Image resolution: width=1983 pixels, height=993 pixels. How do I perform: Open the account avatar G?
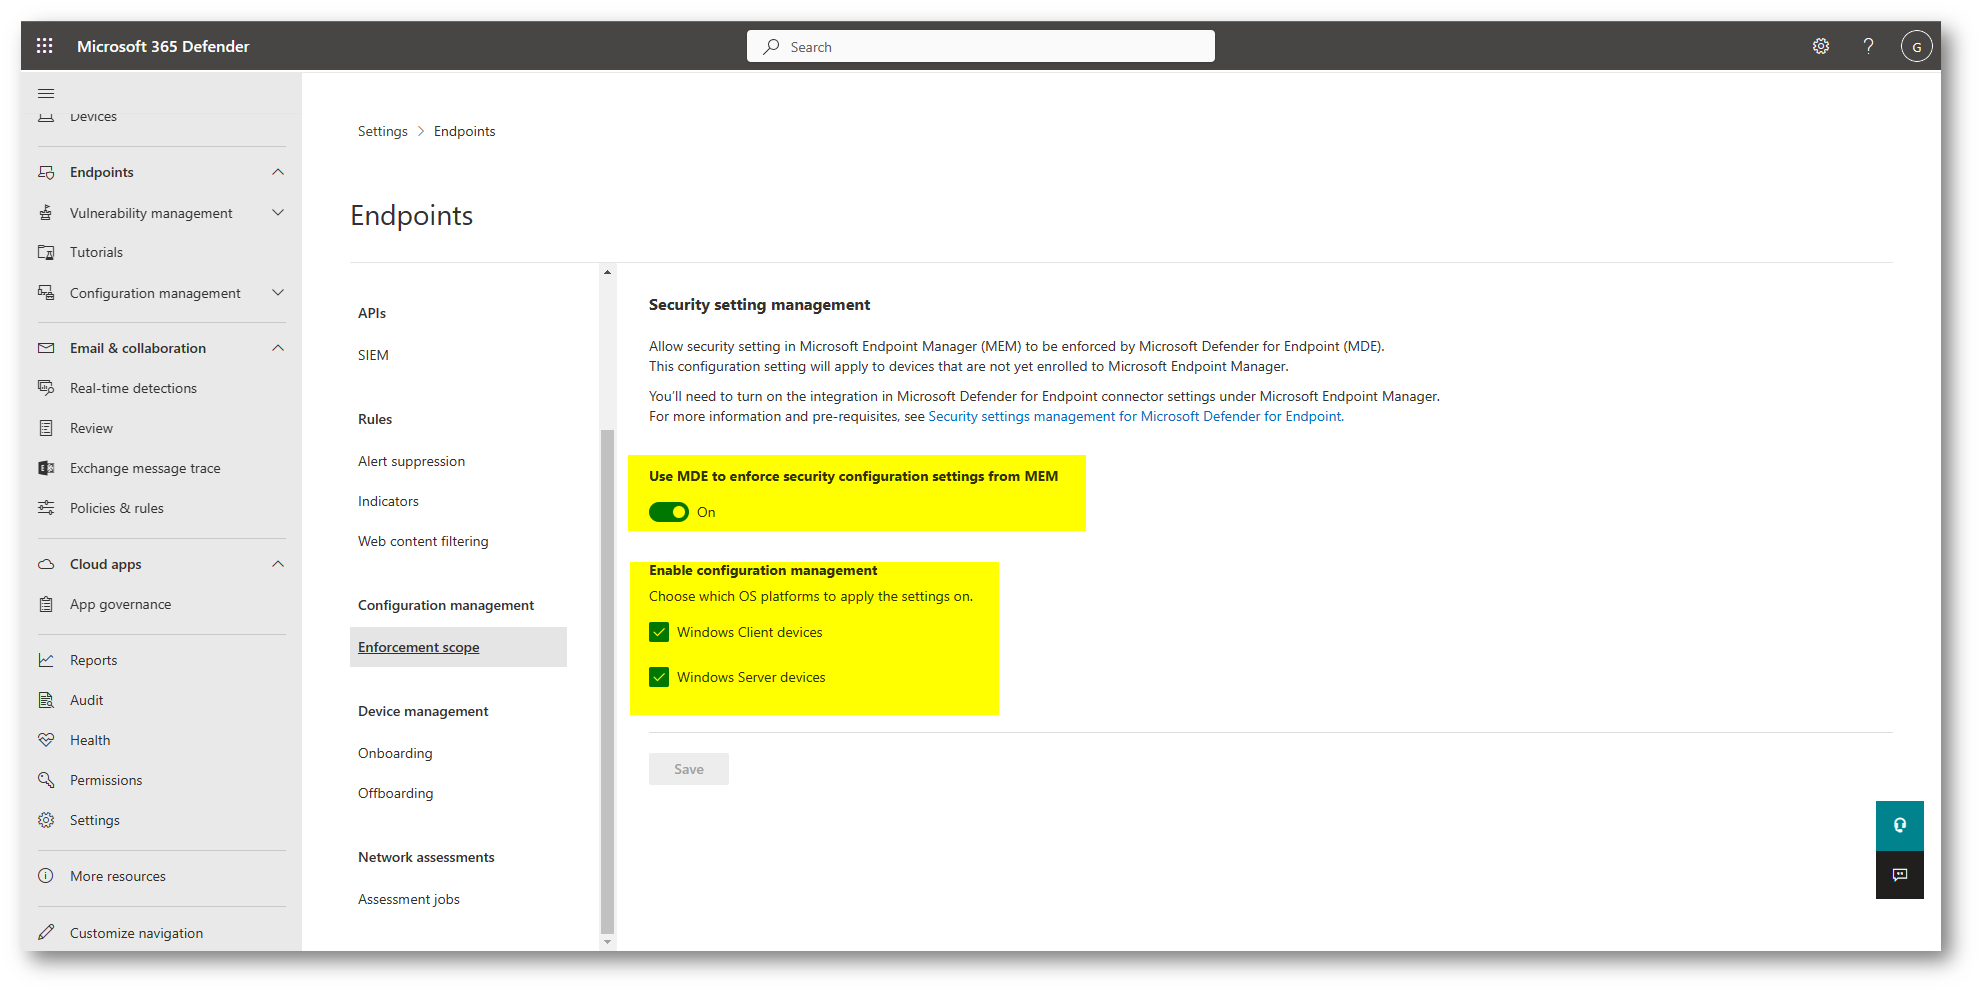[x=1916, y=46]
